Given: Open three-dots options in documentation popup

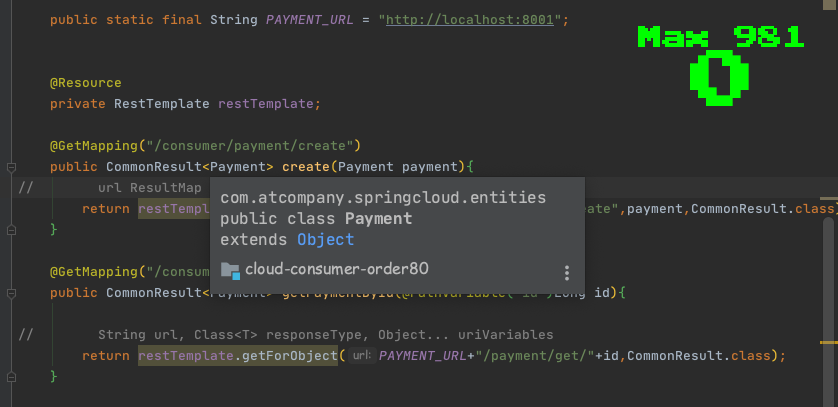Looking at the screenshot, I should click(x=567, y=273).
